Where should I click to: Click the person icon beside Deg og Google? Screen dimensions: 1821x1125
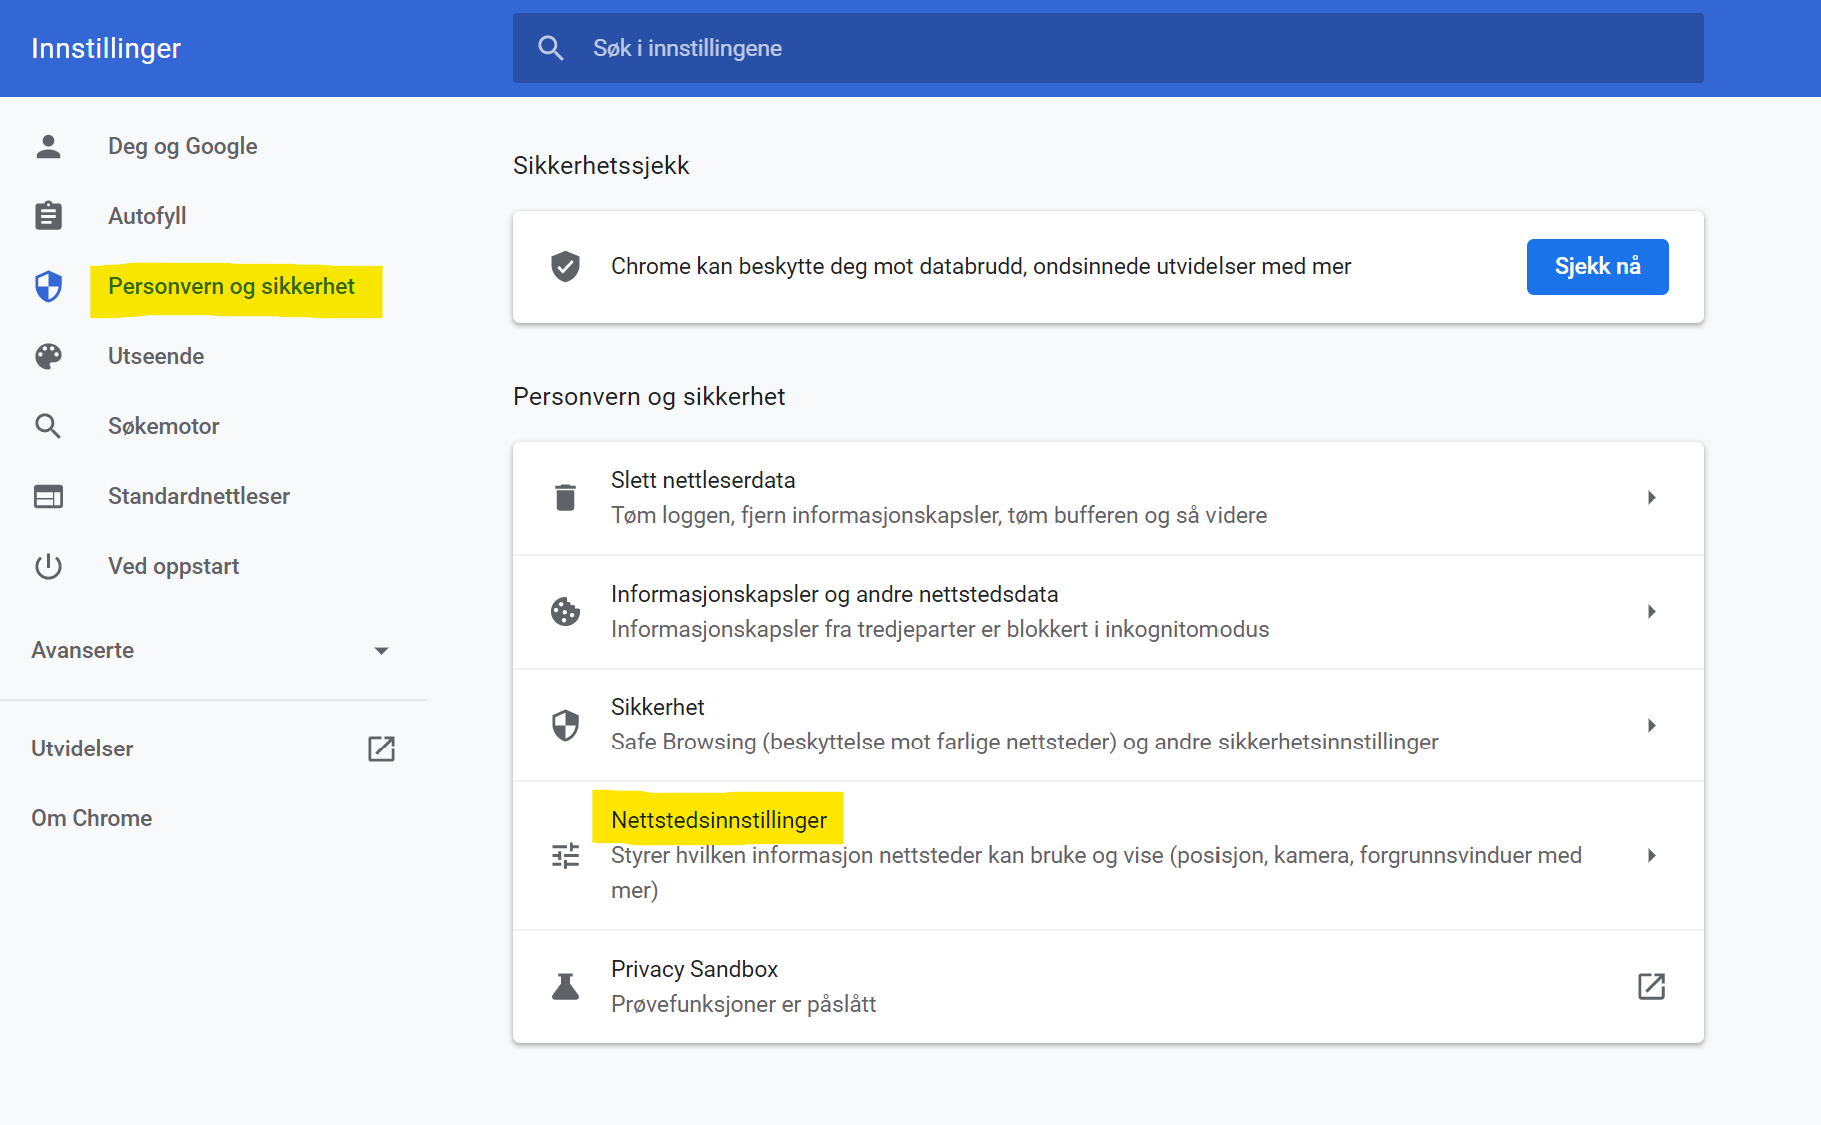pyautogui.click(x=48, y=146)
